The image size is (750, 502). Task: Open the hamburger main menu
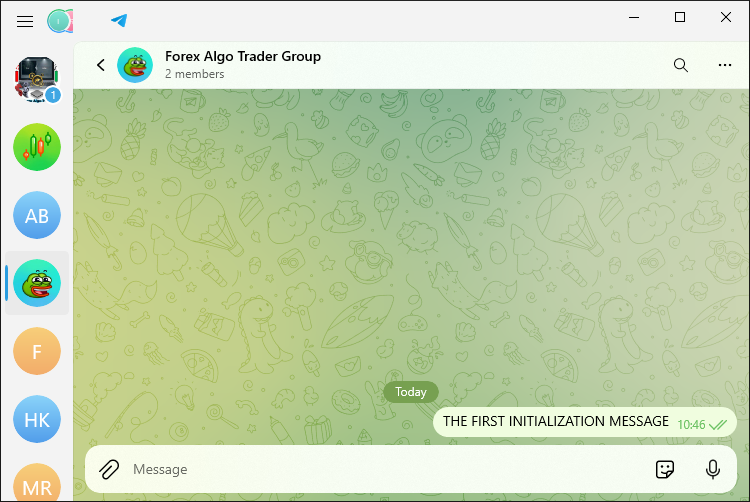click(x=26, y=20)
